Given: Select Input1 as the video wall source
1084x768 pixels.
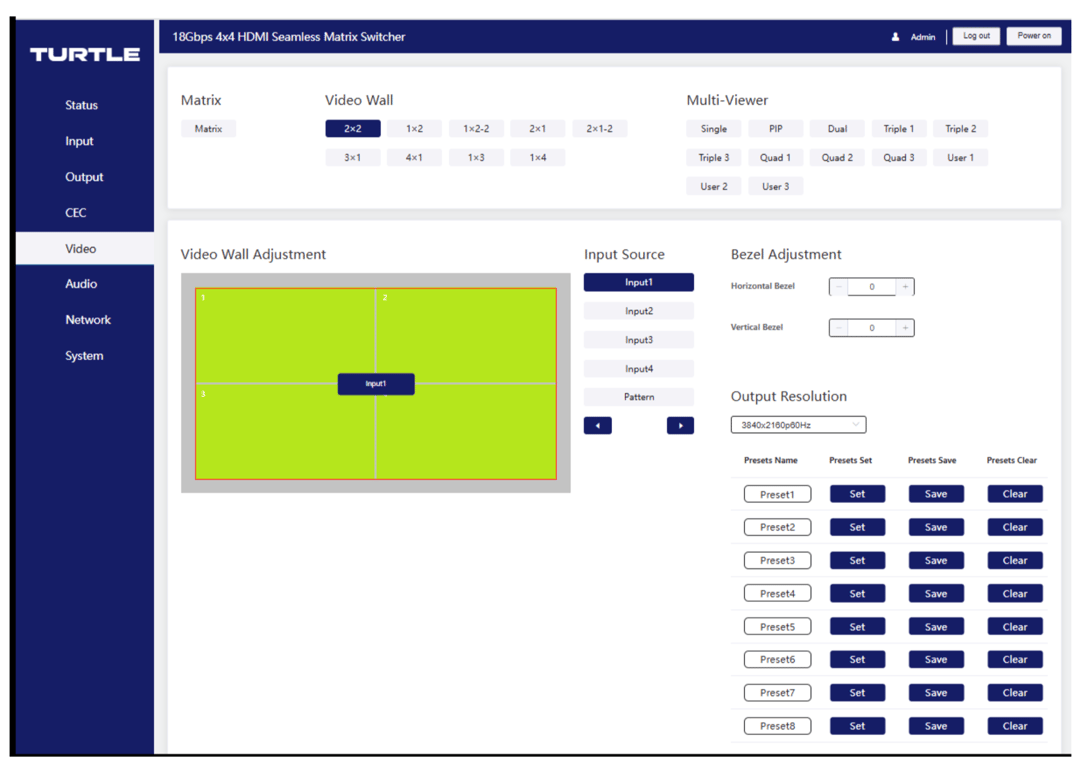Looking at the screenshot, I should [x=638, y=282].
